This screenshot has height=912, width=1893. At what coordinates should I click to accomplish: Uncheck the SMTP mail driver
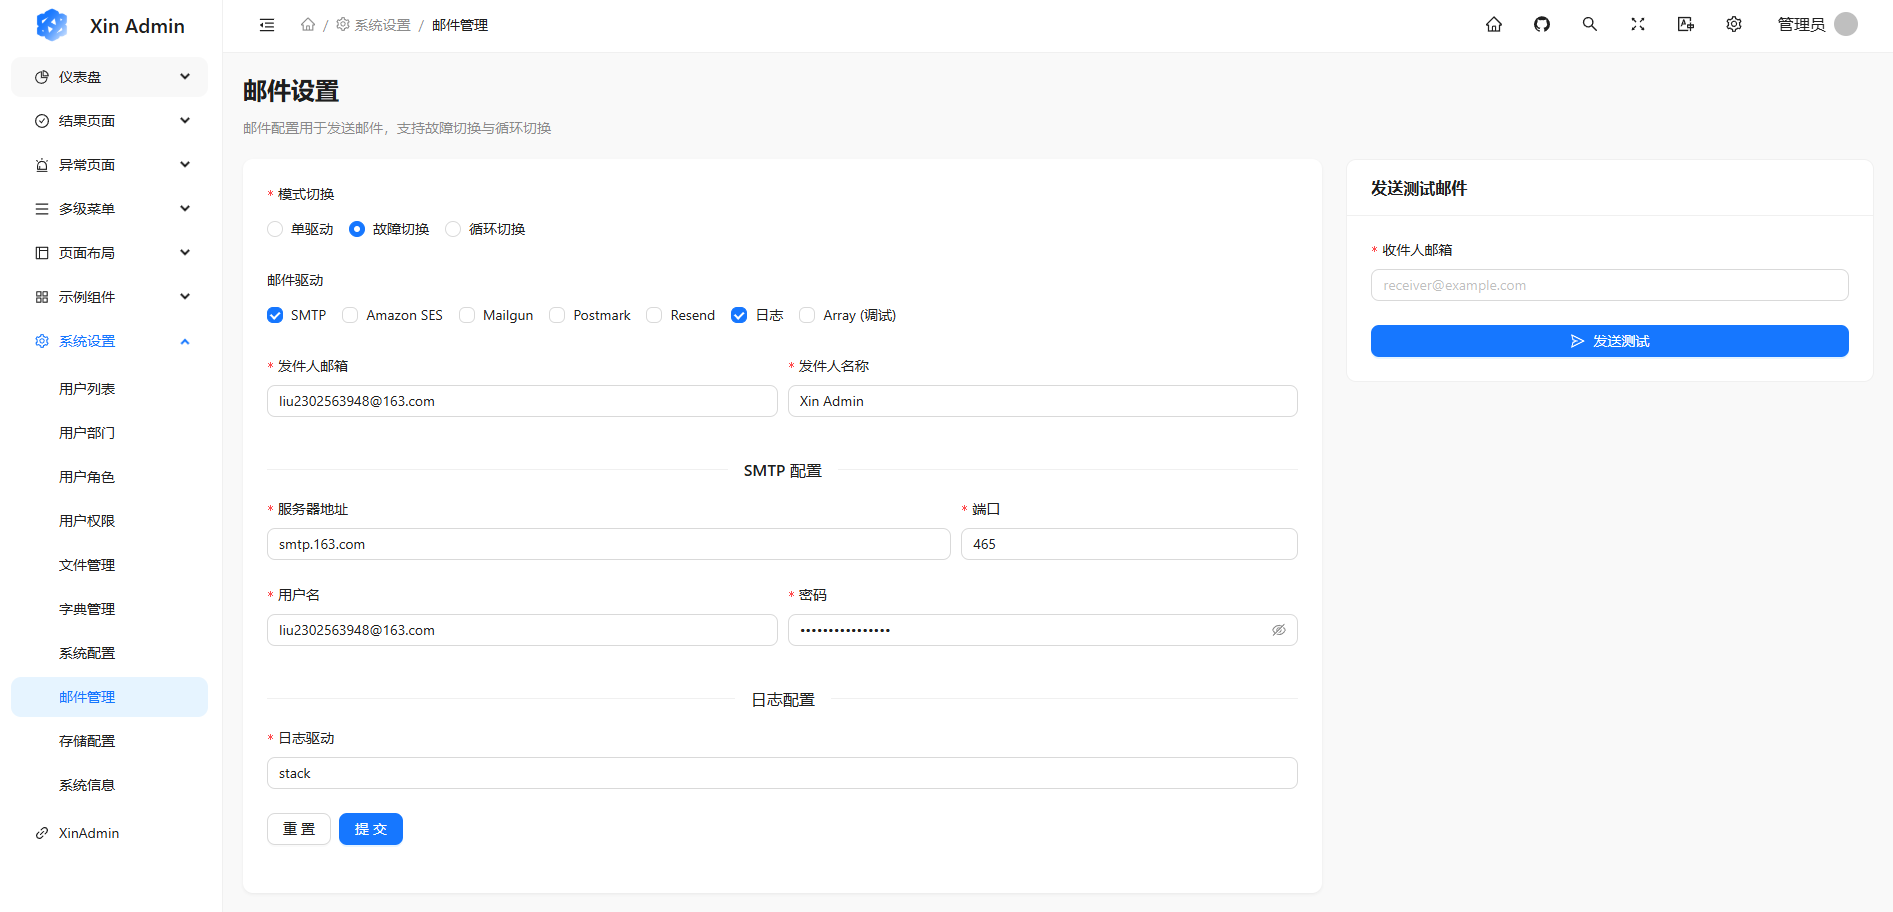274,315
